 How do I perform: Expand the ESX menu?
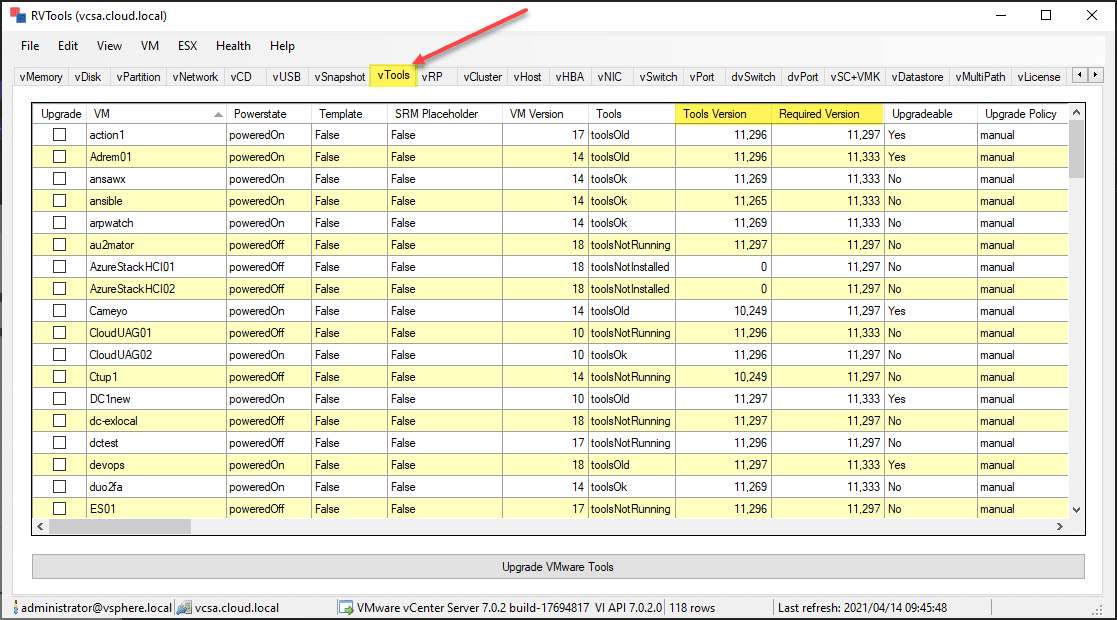pos(187,46)
